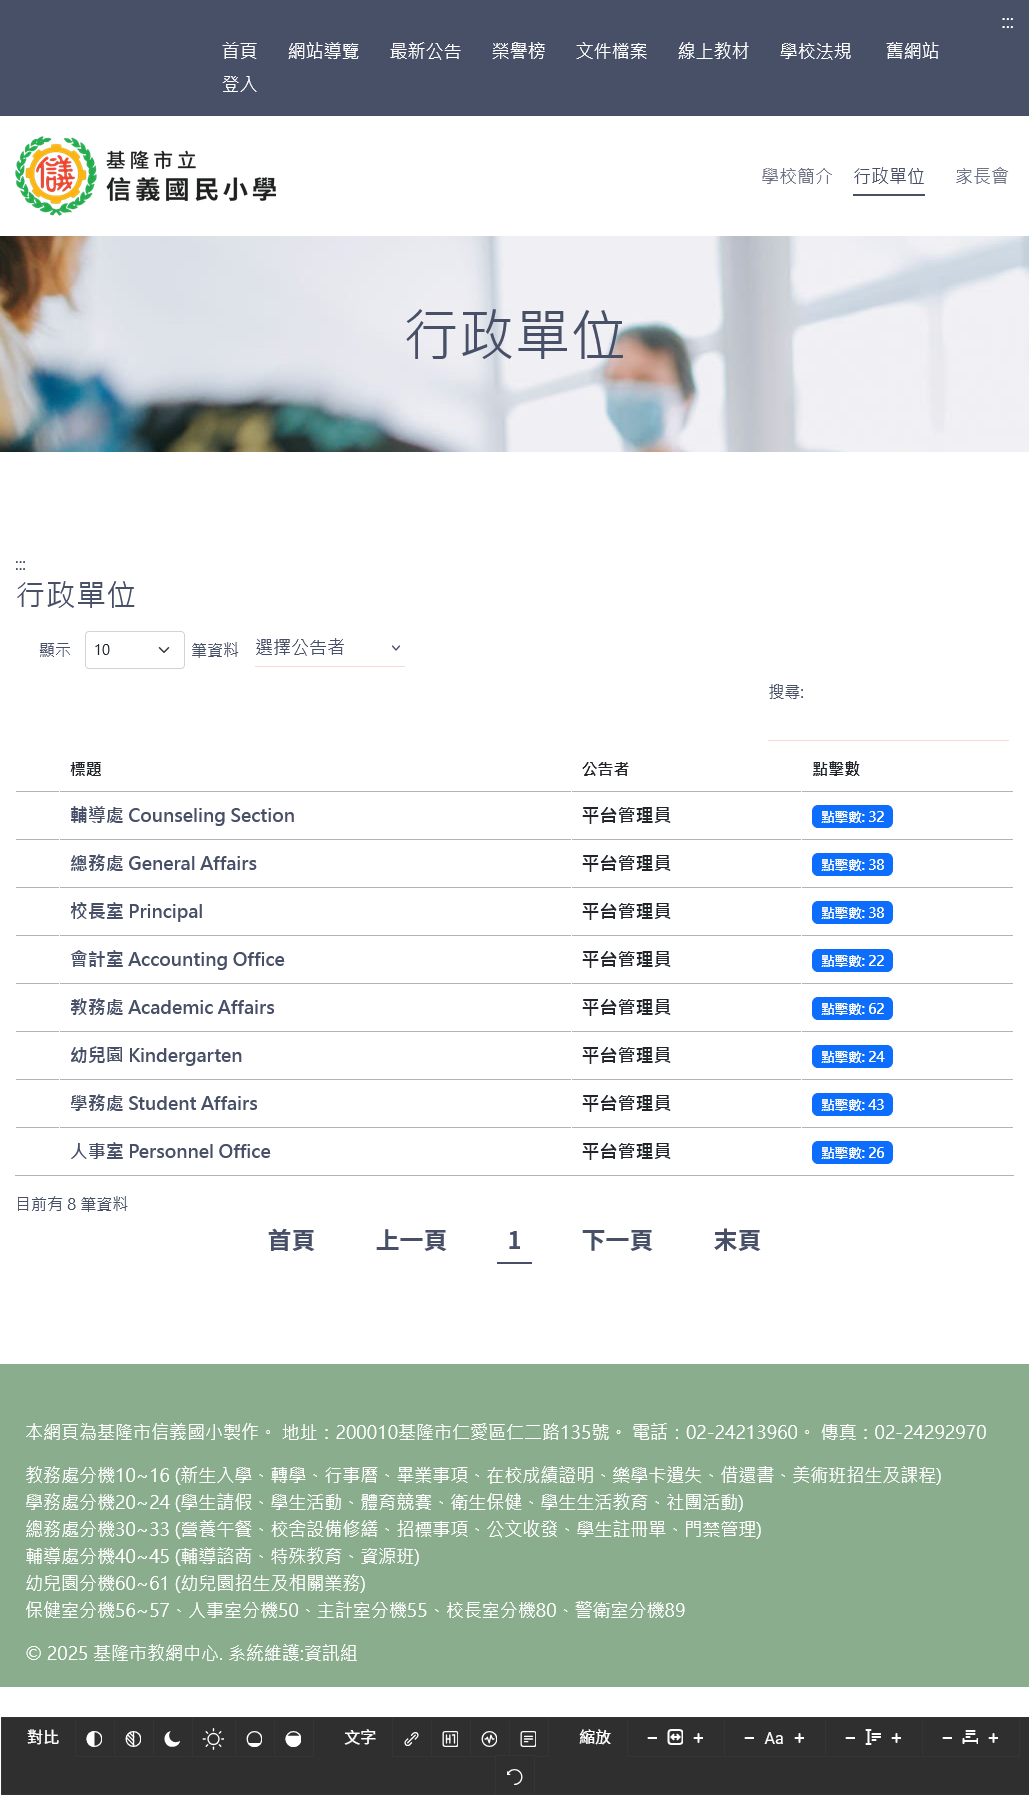Click pagination 下一頁 button
Screen dimensions: 1029x1795
pos(617,1241)
